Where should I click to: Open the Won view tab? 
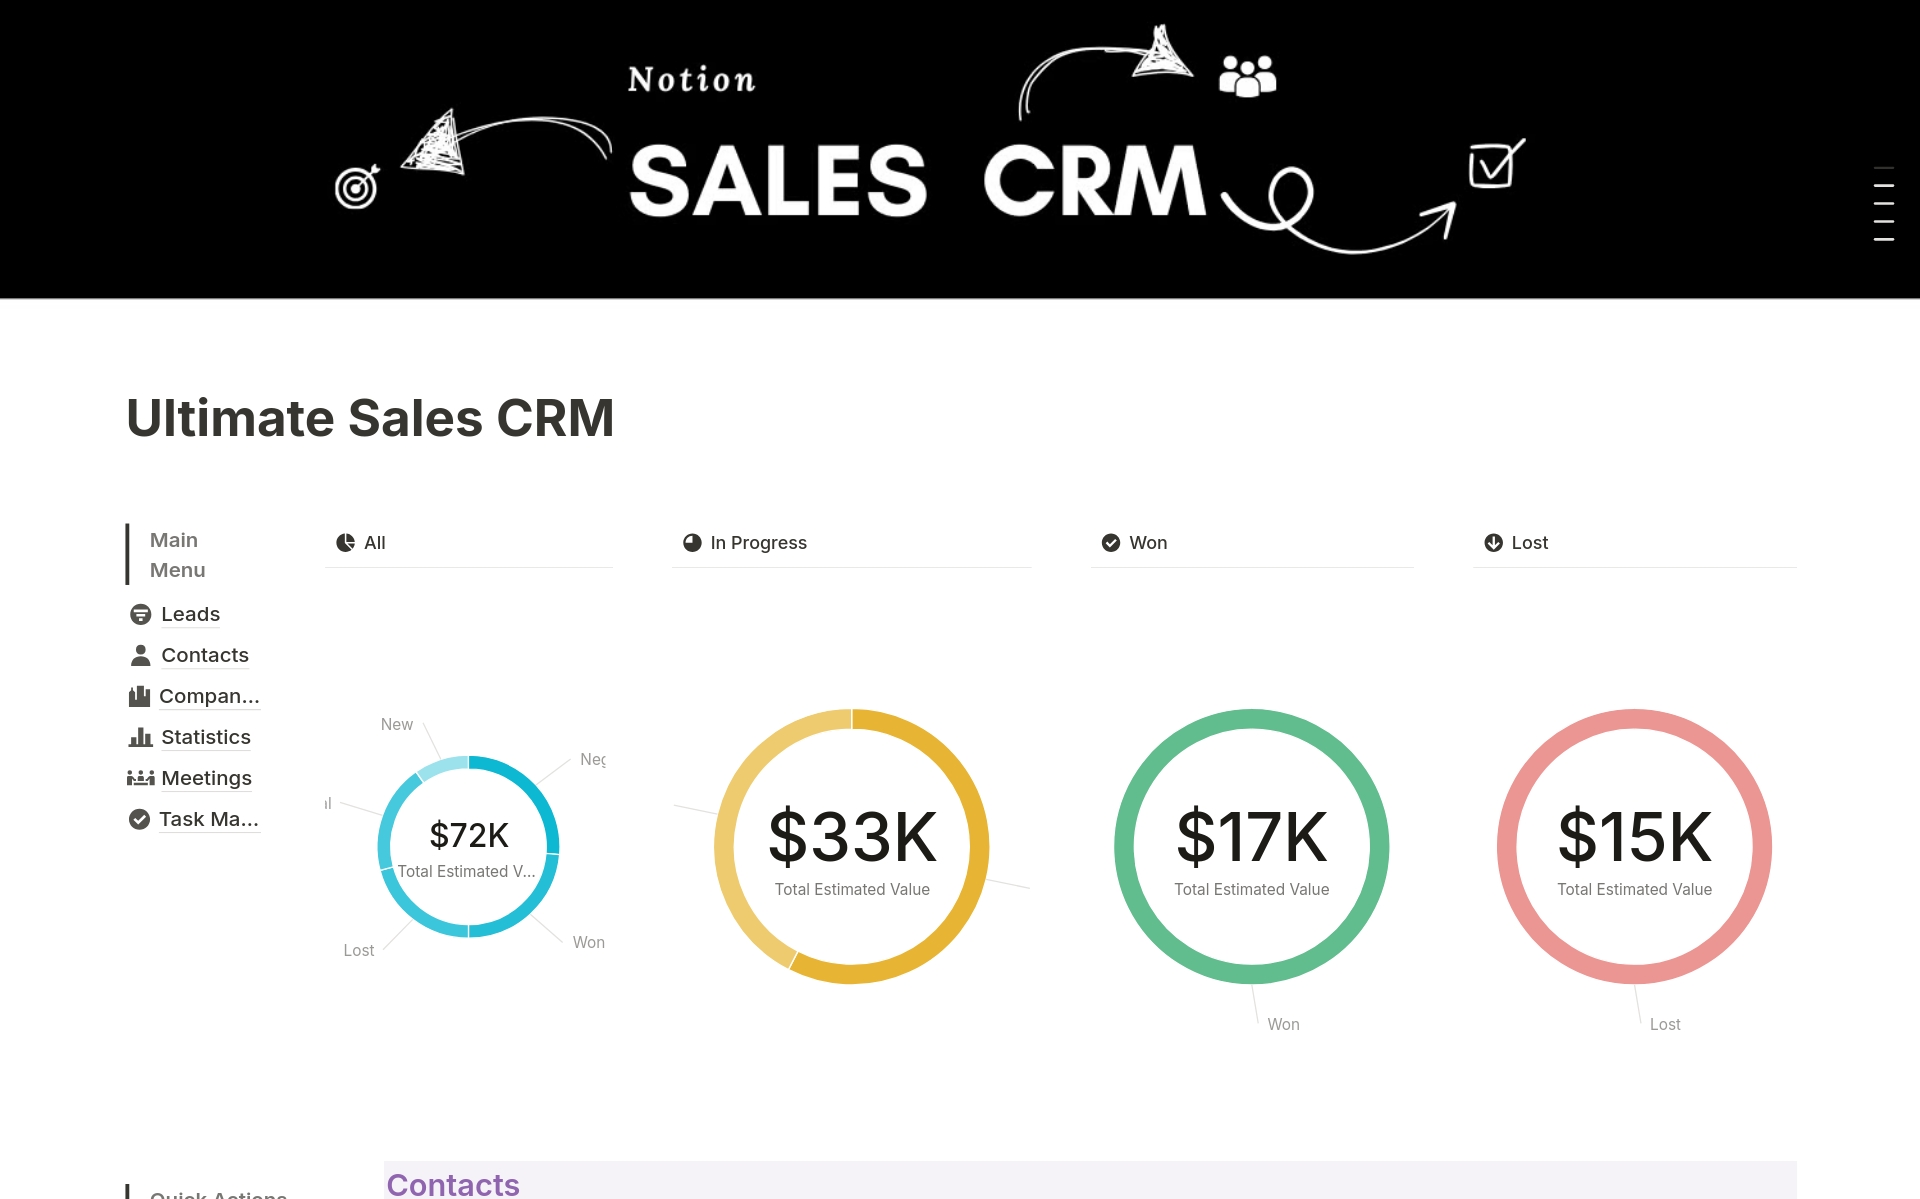(x=1148, y=542)
